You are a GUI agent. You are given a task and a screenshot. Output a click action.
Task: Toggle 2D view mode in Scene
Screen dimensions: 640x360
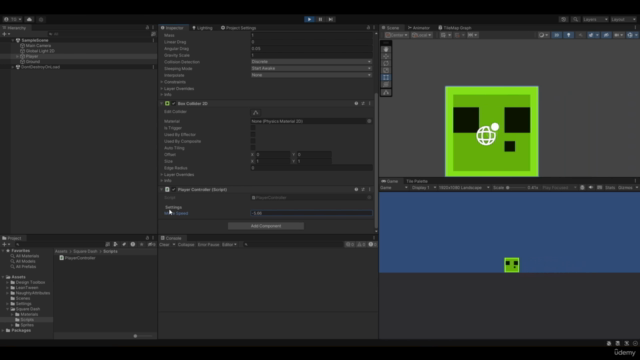tap(556, 35)
